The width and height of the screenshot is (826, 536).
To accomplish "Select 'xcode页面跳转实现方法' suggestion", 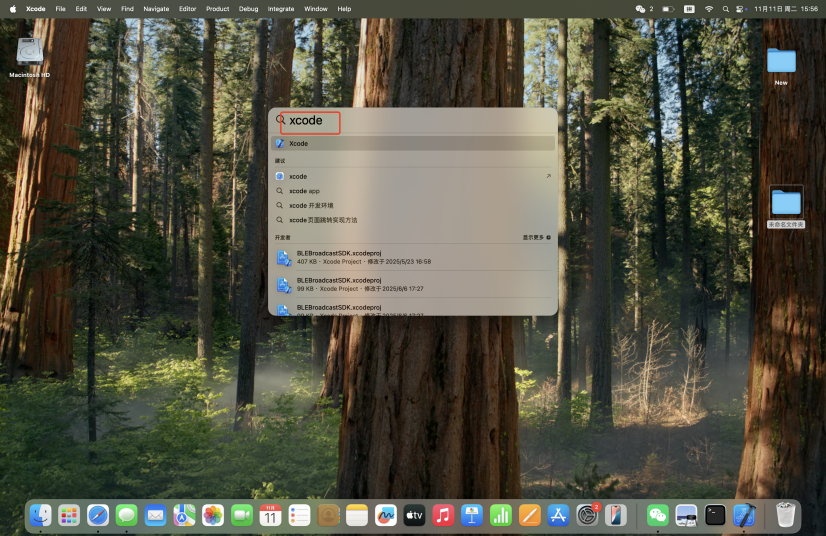I will click(413, 220).
